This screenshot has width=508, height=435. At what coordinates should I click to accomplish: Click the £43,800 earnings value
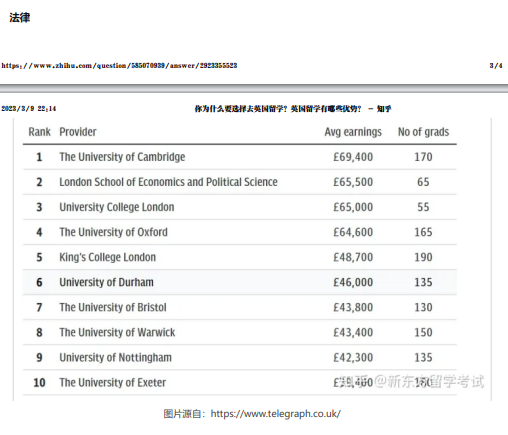coord(353,307)
